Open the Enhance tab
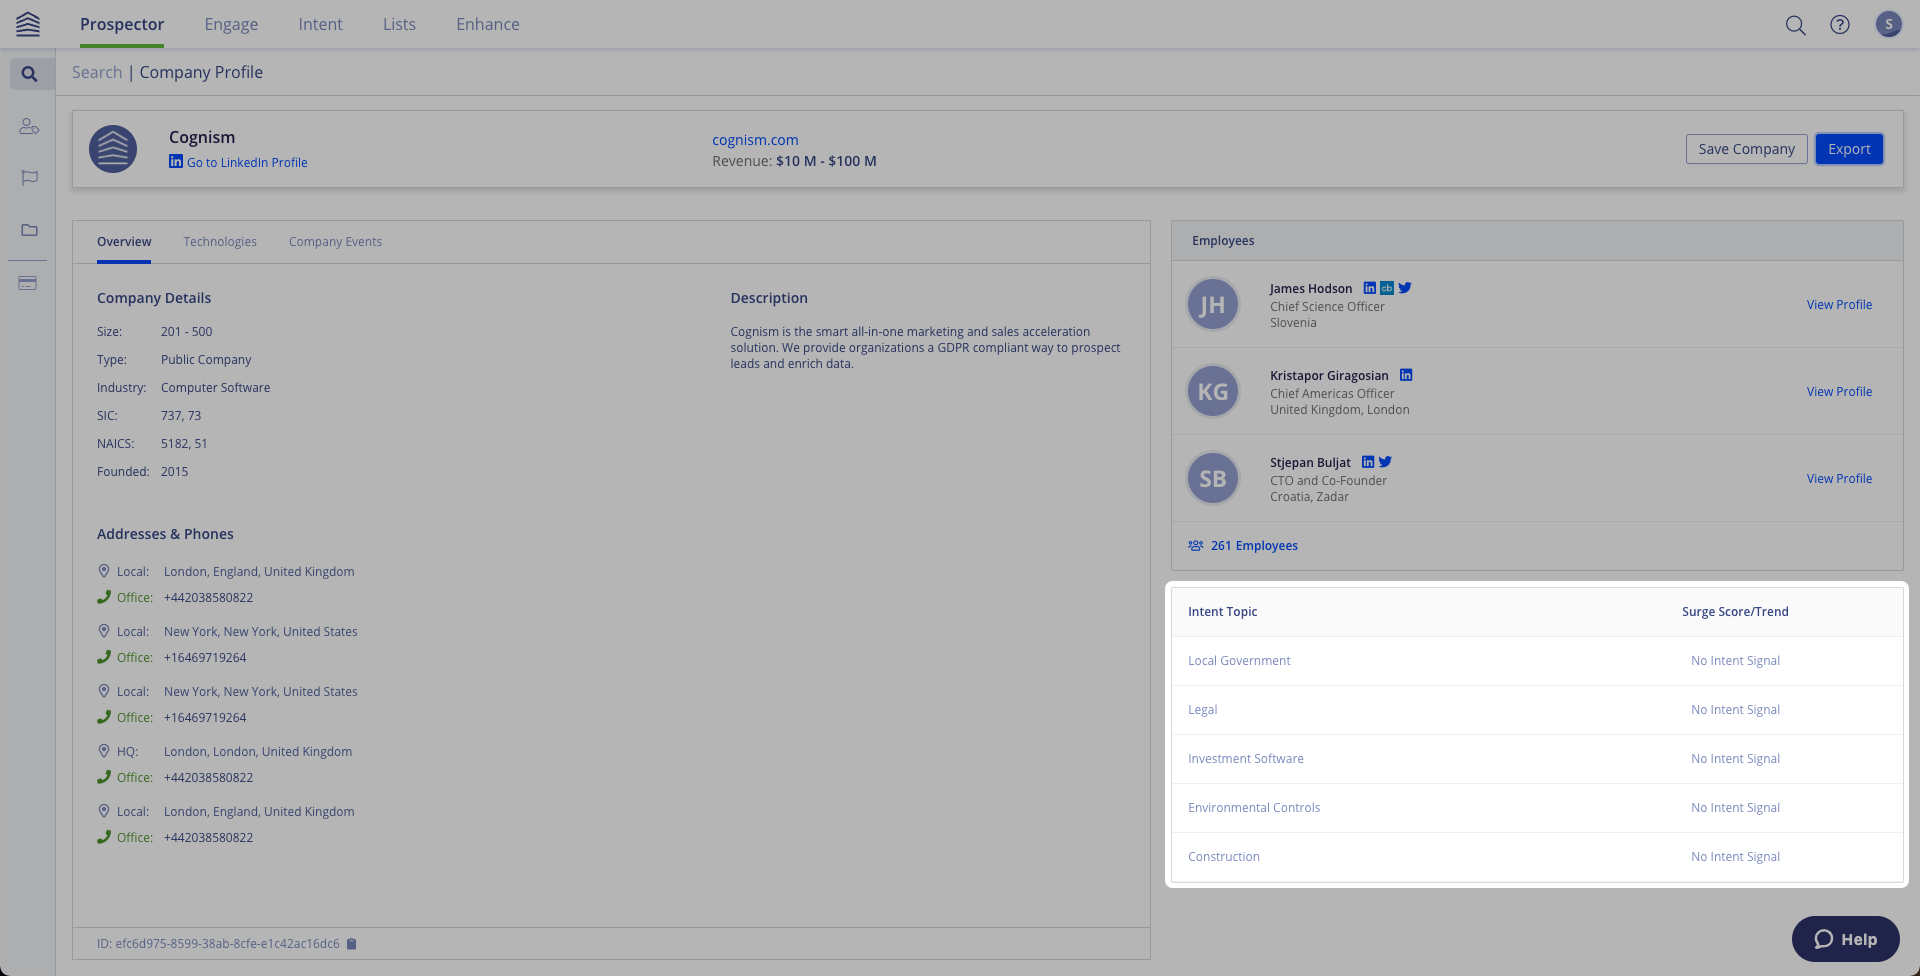Screen dimensions: 1920x976 (488, 24)
